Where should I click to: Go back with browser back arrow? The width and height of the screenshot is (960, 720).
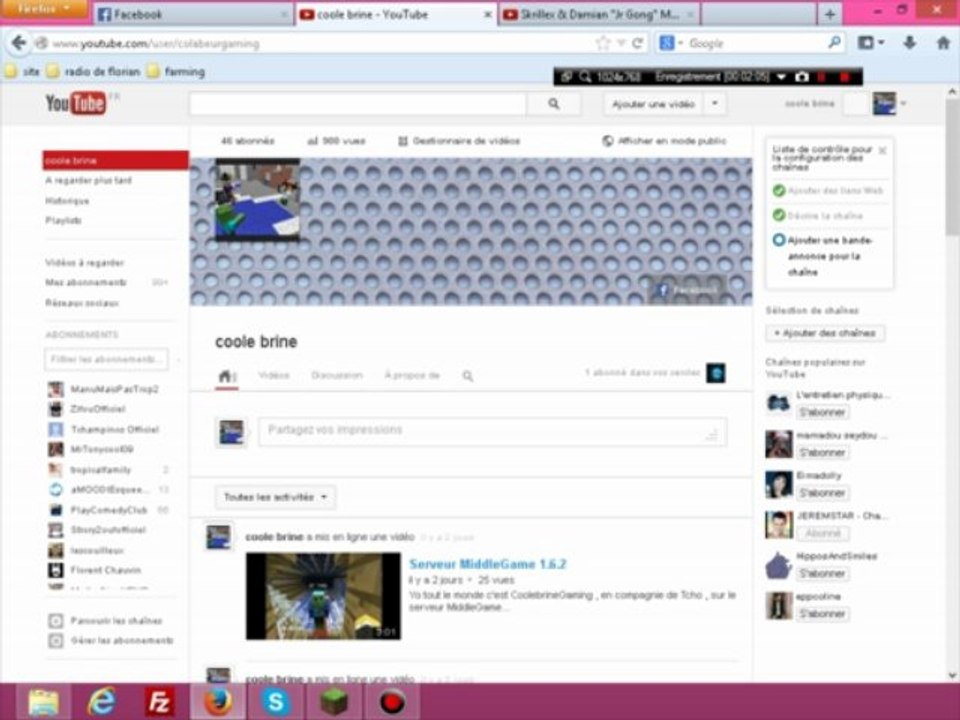tap(19, 43)
